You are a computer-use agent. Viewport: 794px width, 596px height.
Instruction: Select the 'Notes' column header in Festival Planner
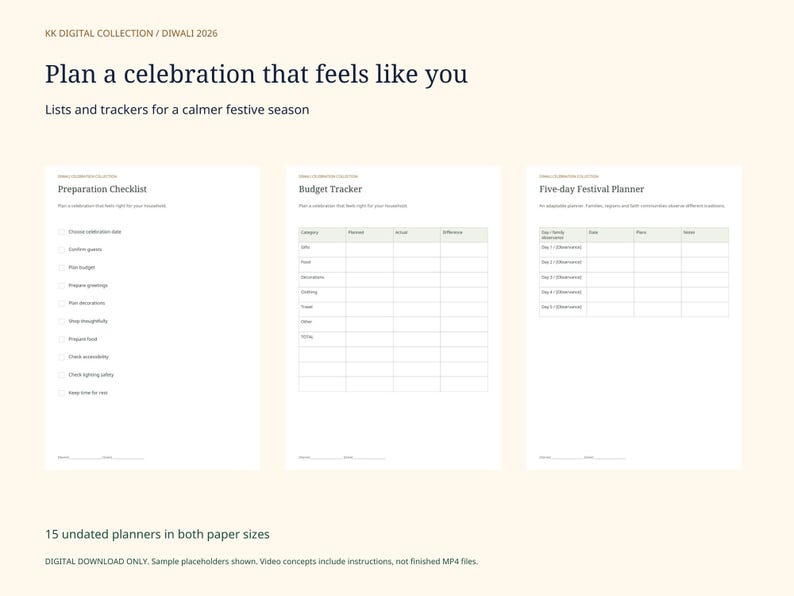coord(705,234)
